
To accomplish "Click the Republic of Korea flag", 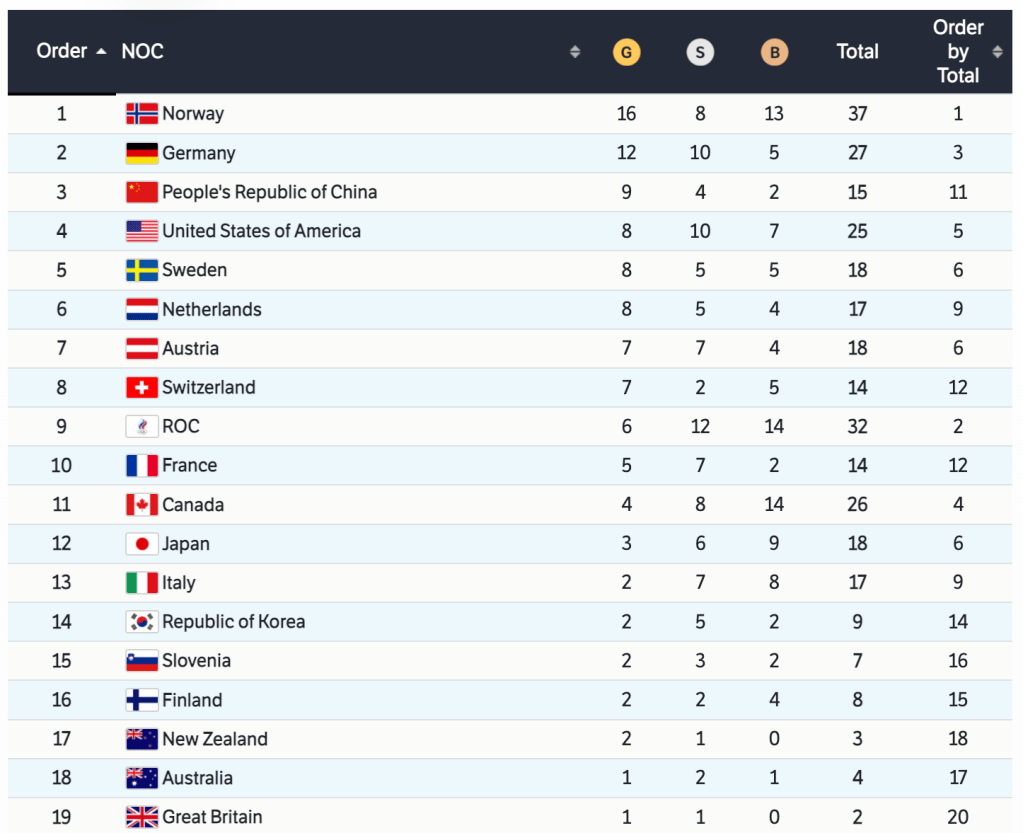I will pyautogui.click(x=142, y=622).
